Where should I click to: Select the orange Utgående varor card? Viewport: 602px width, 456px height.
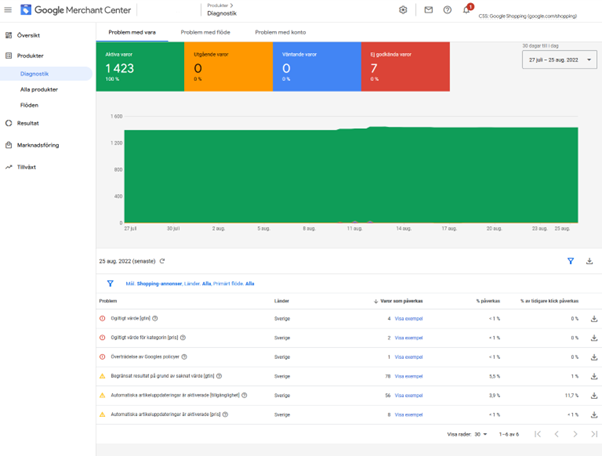click(x=228, y=67)
